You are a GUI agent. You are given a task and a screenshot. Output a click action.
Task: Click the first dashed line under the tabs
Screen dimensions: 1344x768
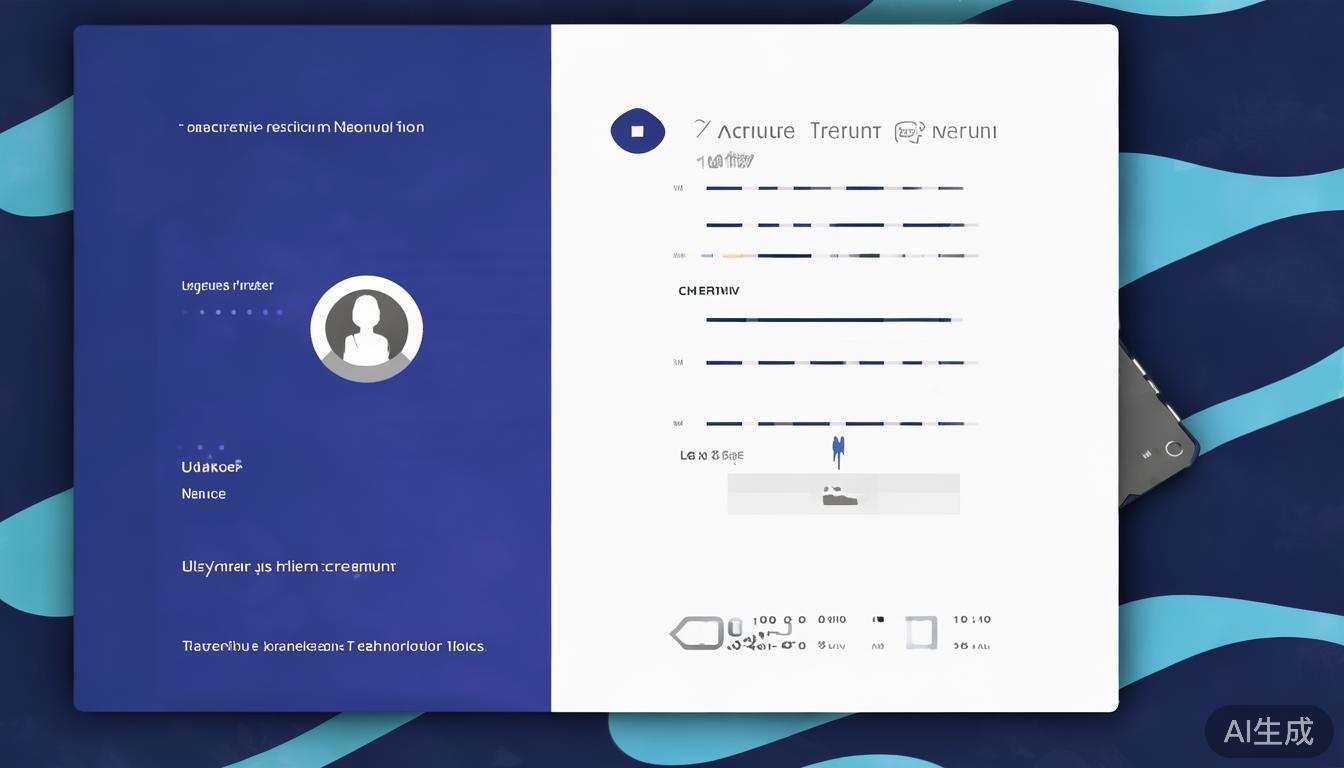pos(835,188)
